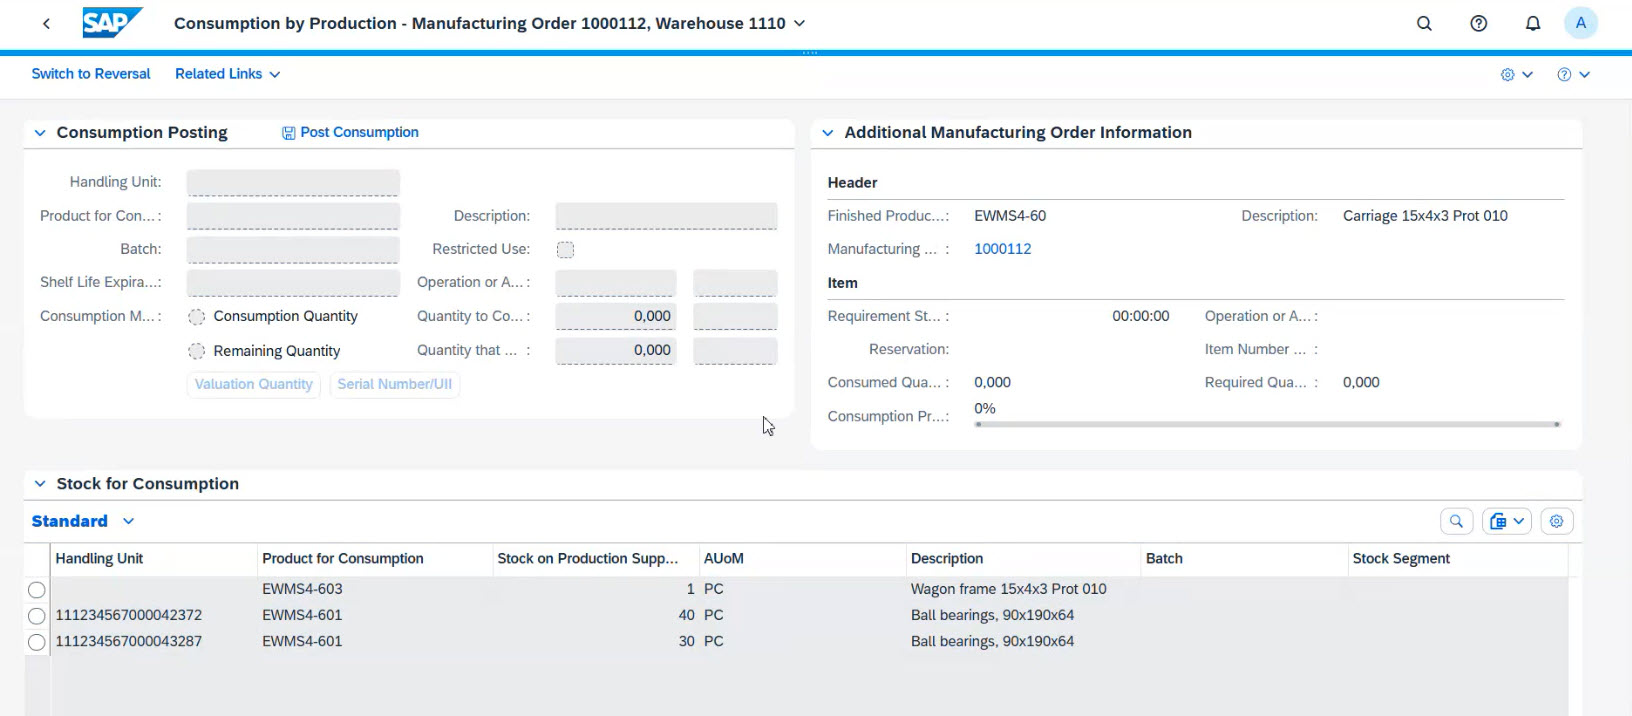The height and width of the screenshot is (716, 1632).
Task: Open the Standard view variant dropdown
Action: [128, 521]
